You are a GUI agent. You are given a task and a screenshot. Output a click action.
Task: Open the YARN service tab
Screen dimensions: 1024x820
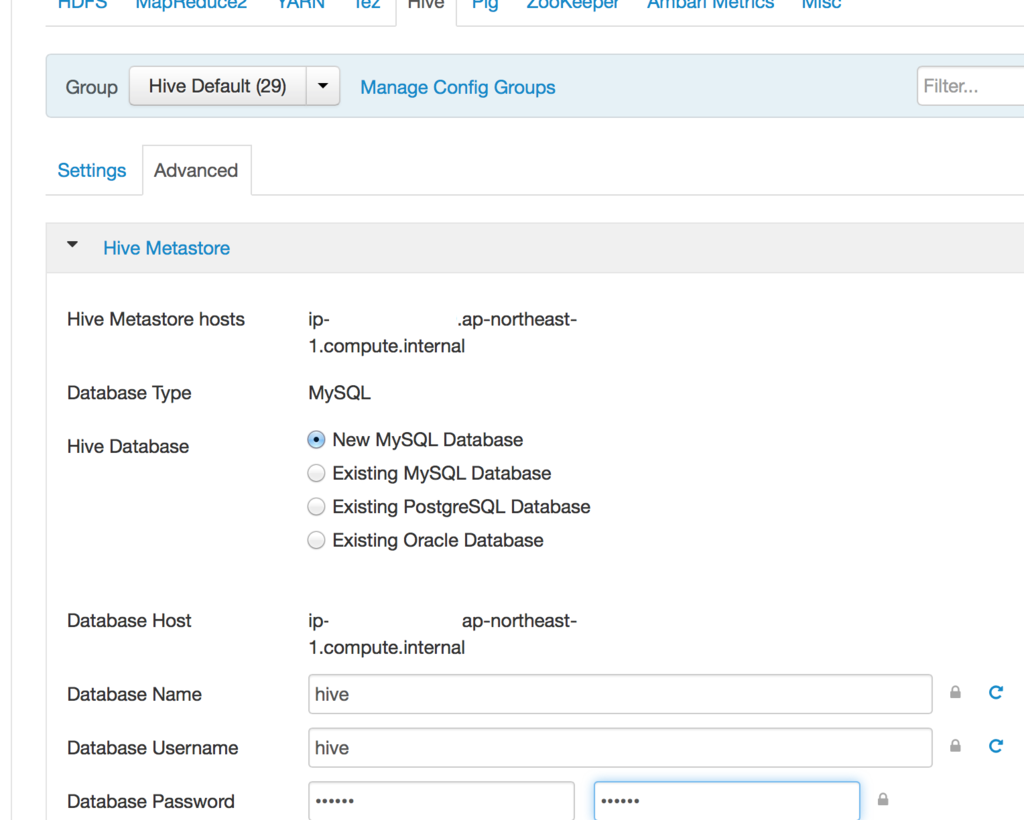pyautogui.click(x=301, y=4)
